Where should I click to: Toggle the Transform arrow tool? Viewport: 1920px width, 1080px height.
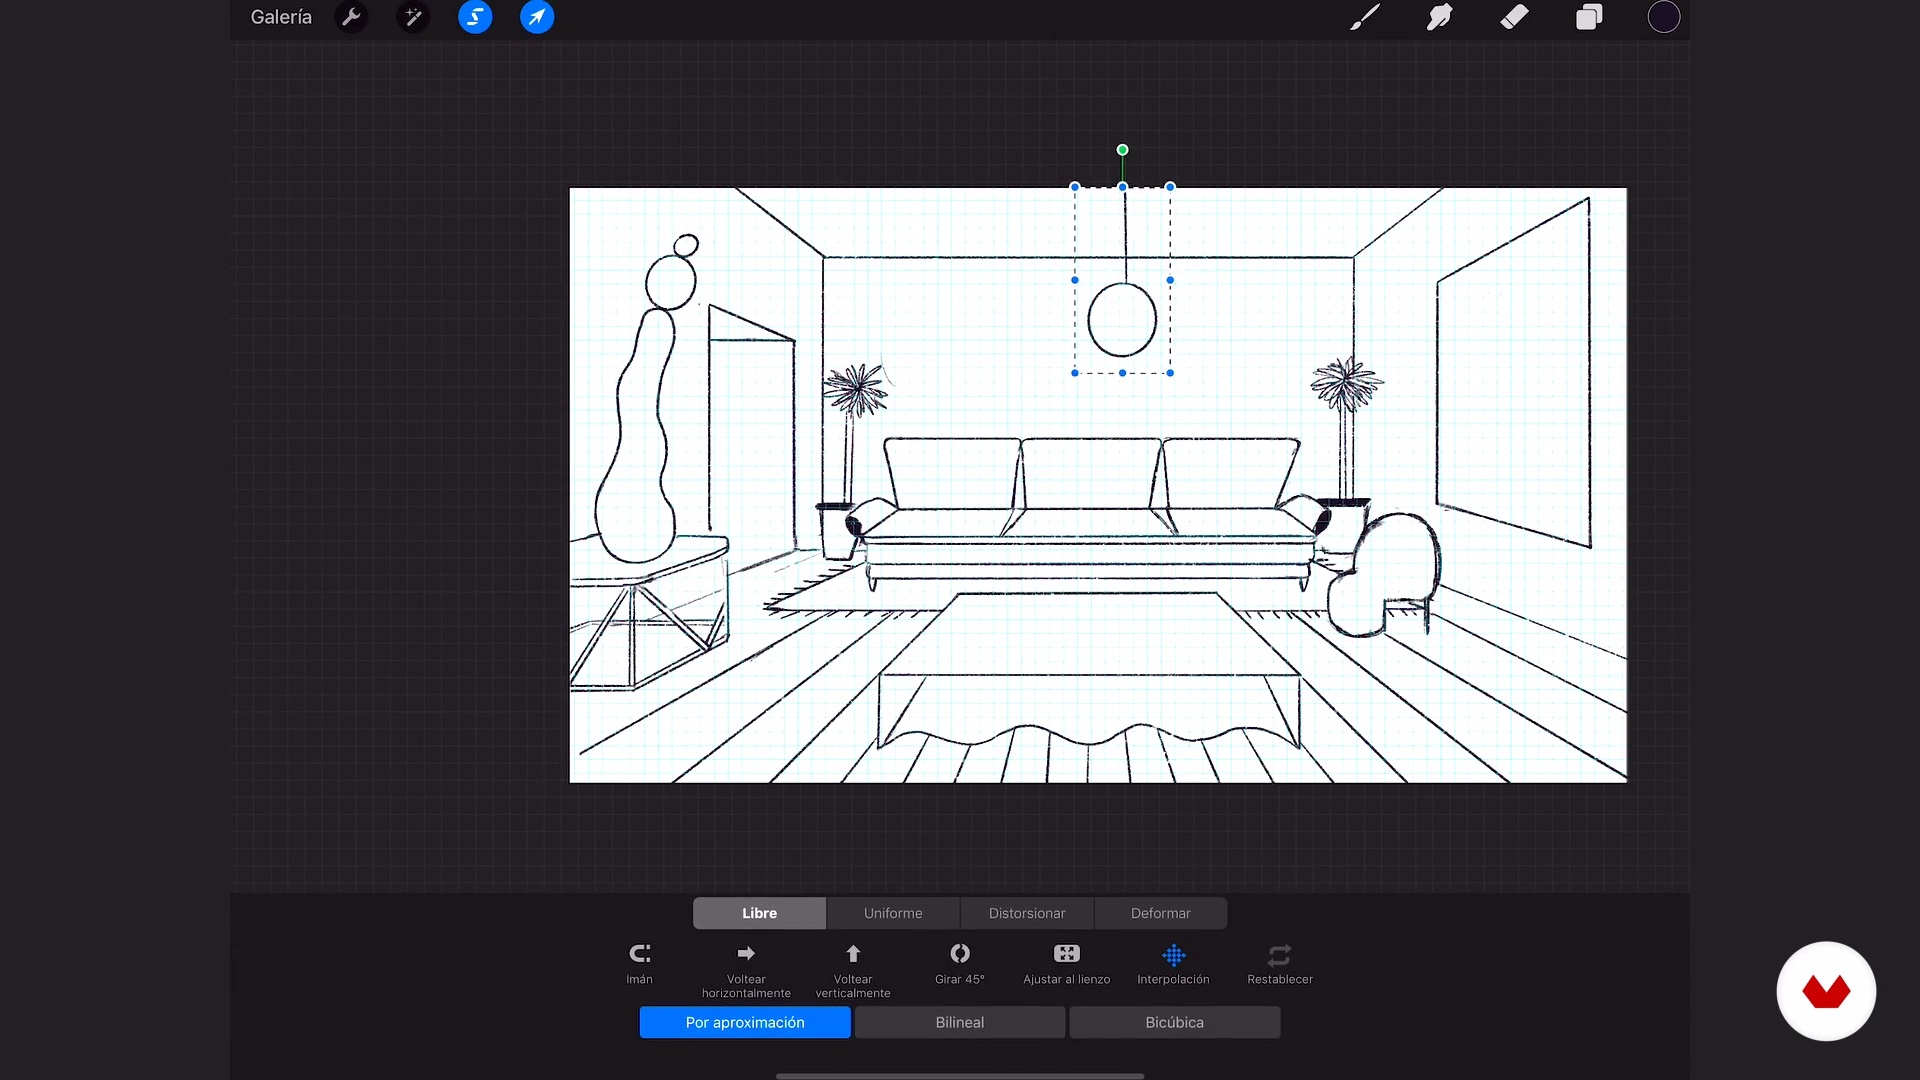point(537,17)
